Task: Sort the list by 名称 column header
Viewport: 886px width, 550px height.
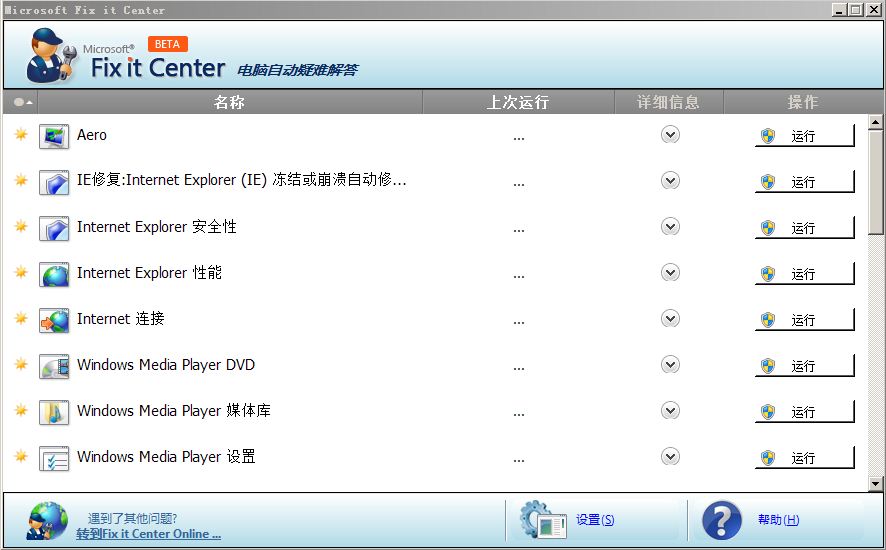Action: pos(229,102)
